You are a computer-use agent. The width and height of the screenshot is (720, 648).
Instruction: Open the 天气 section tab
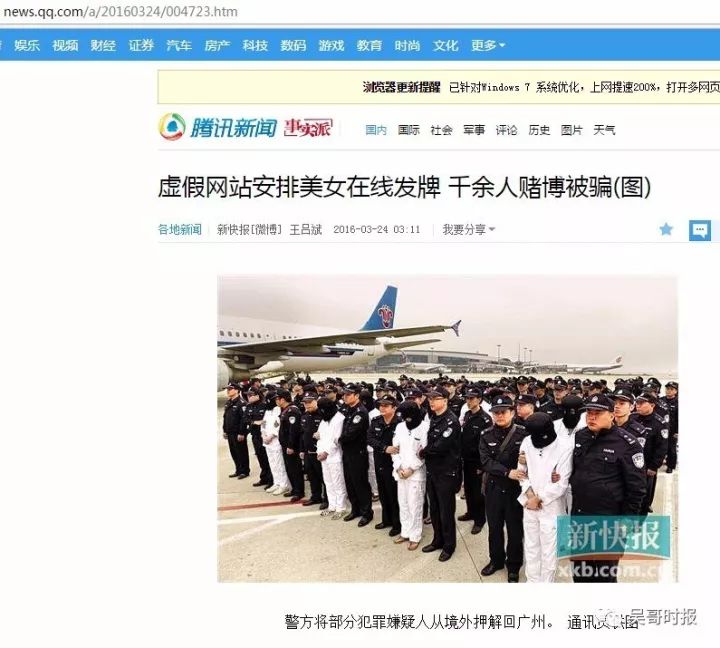(604, 130)
